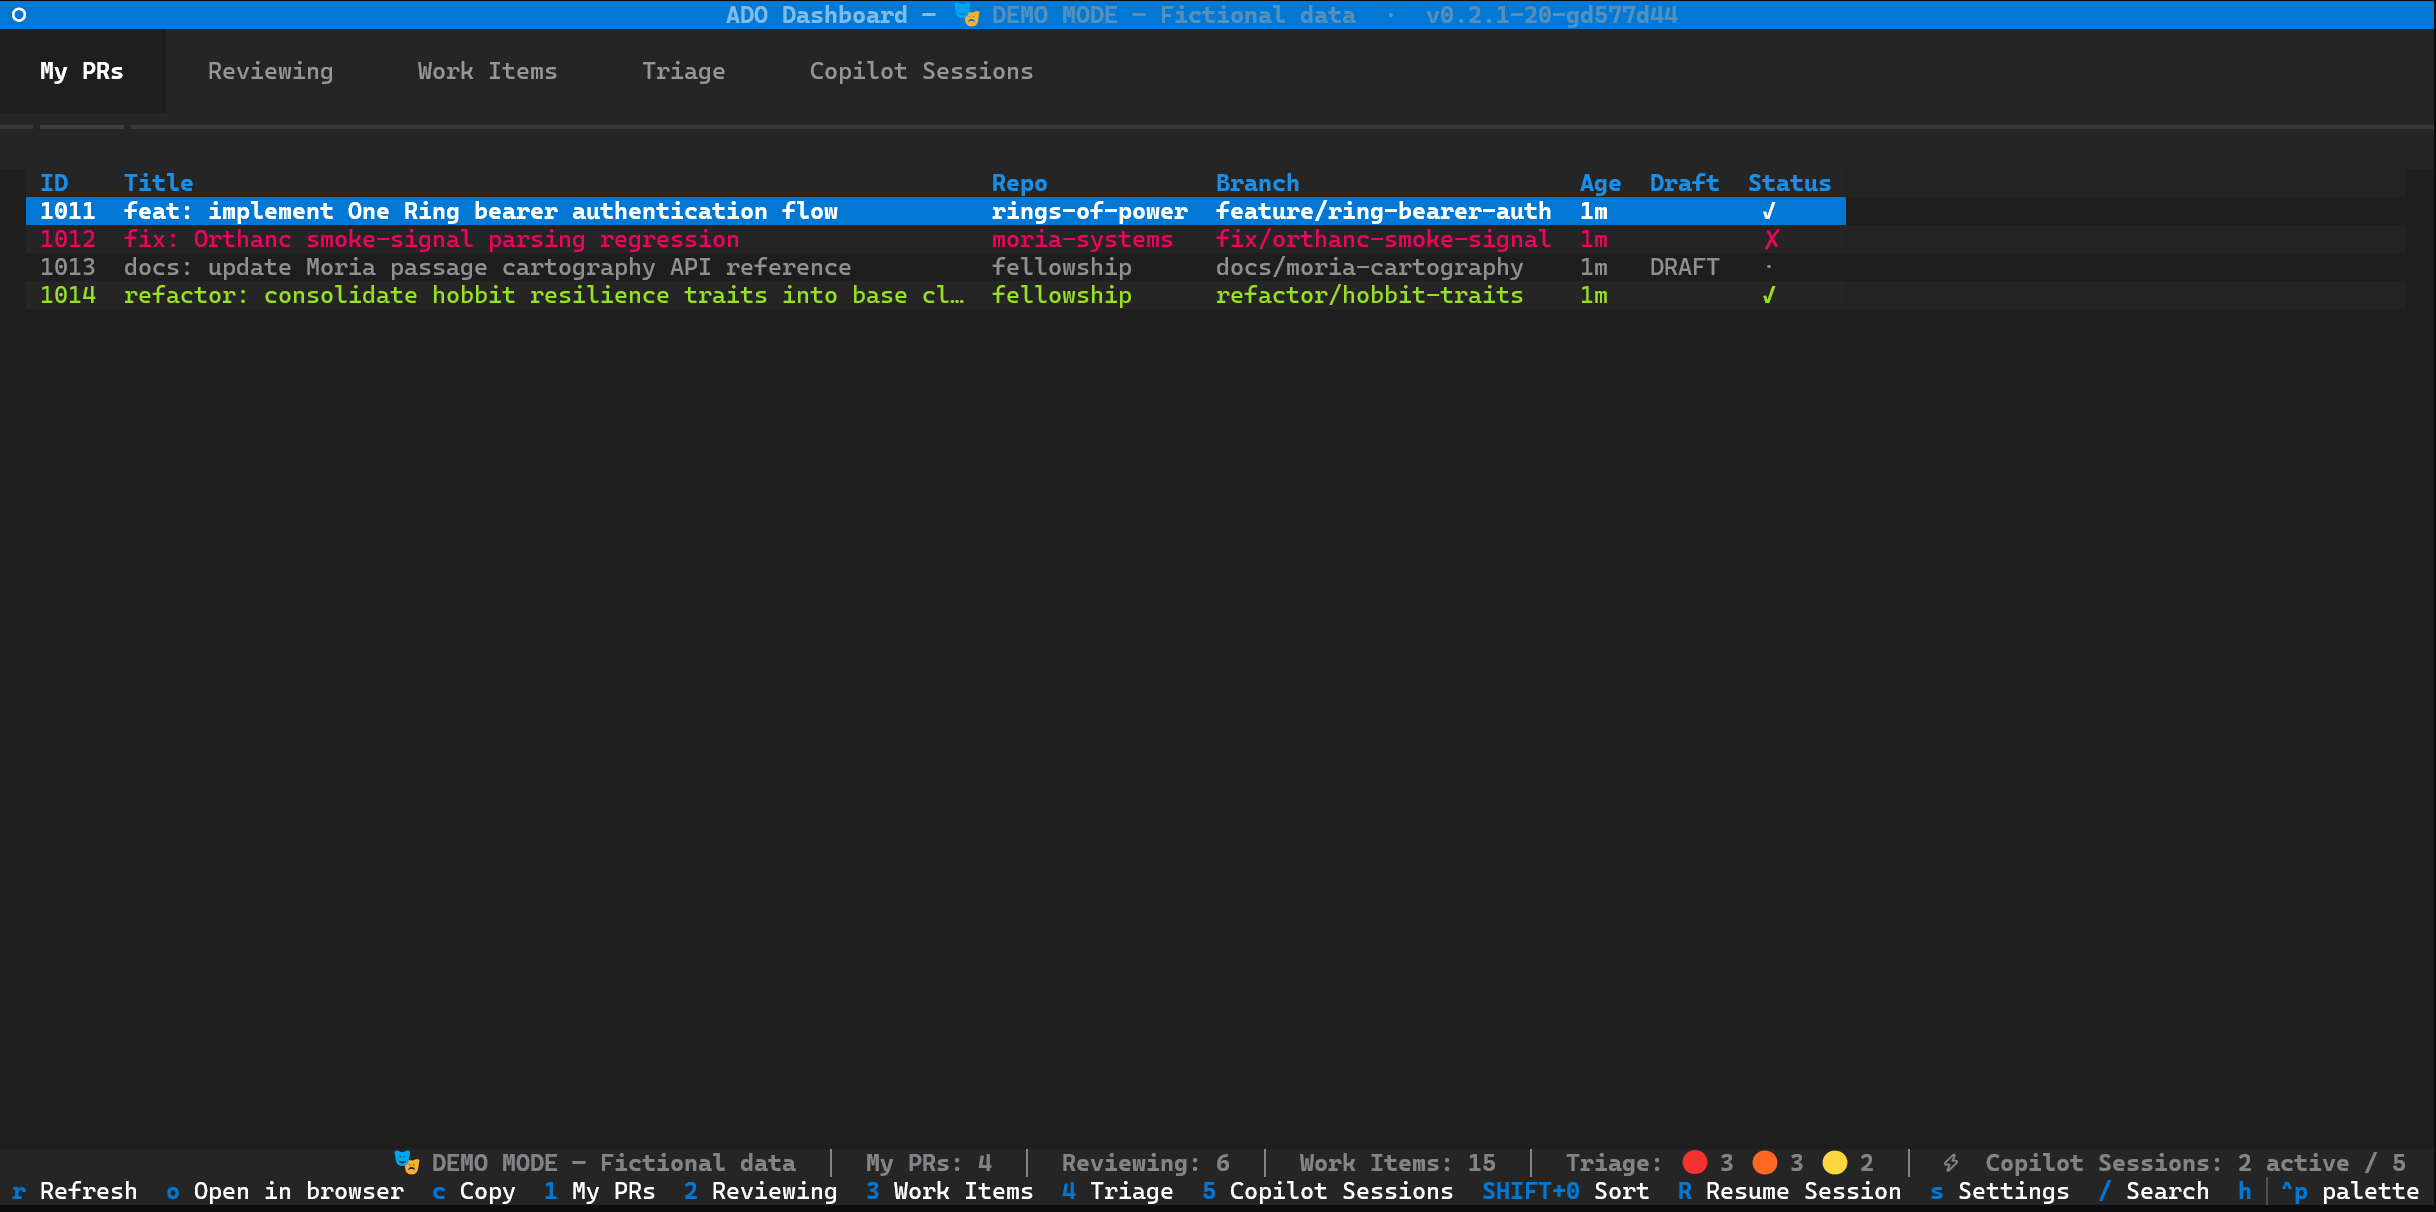Click the docs/moria-cartography branch cell
The image size is (2436, 1212).
pyautogui.click(x=1369, y=267)
